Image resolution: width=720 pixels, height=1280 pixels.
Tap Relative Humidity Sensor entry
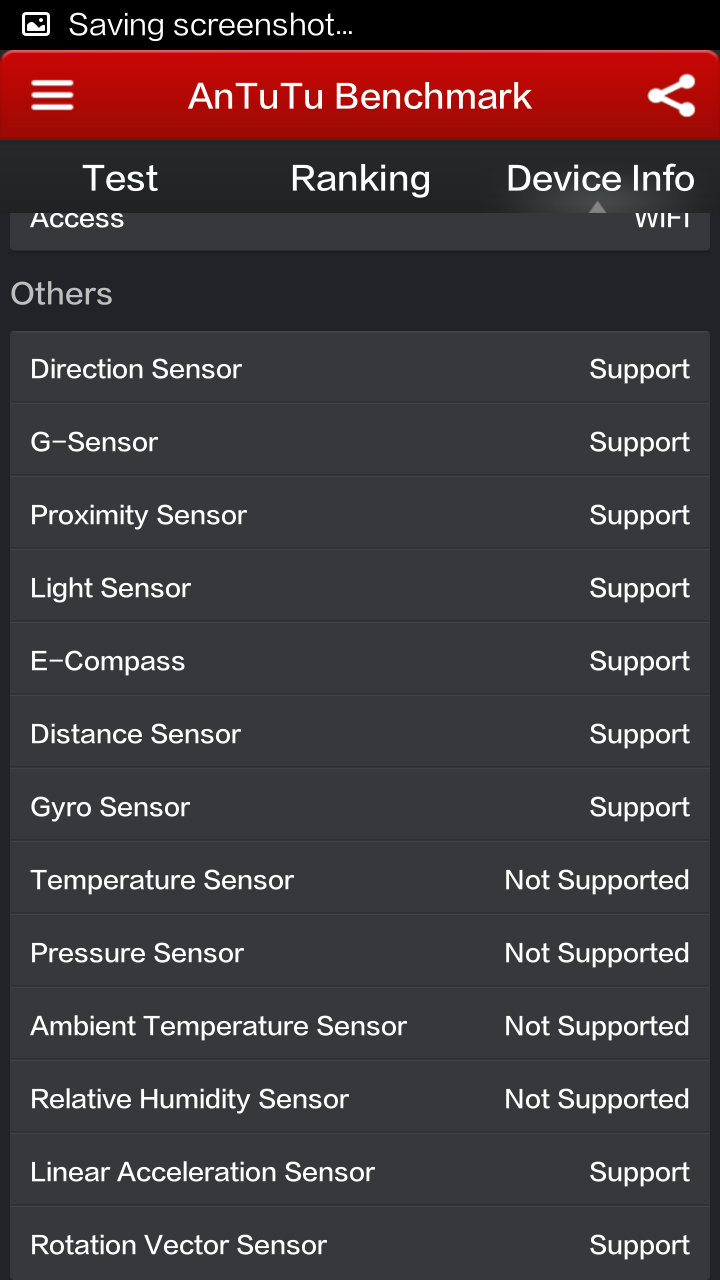coord(360,1098)
